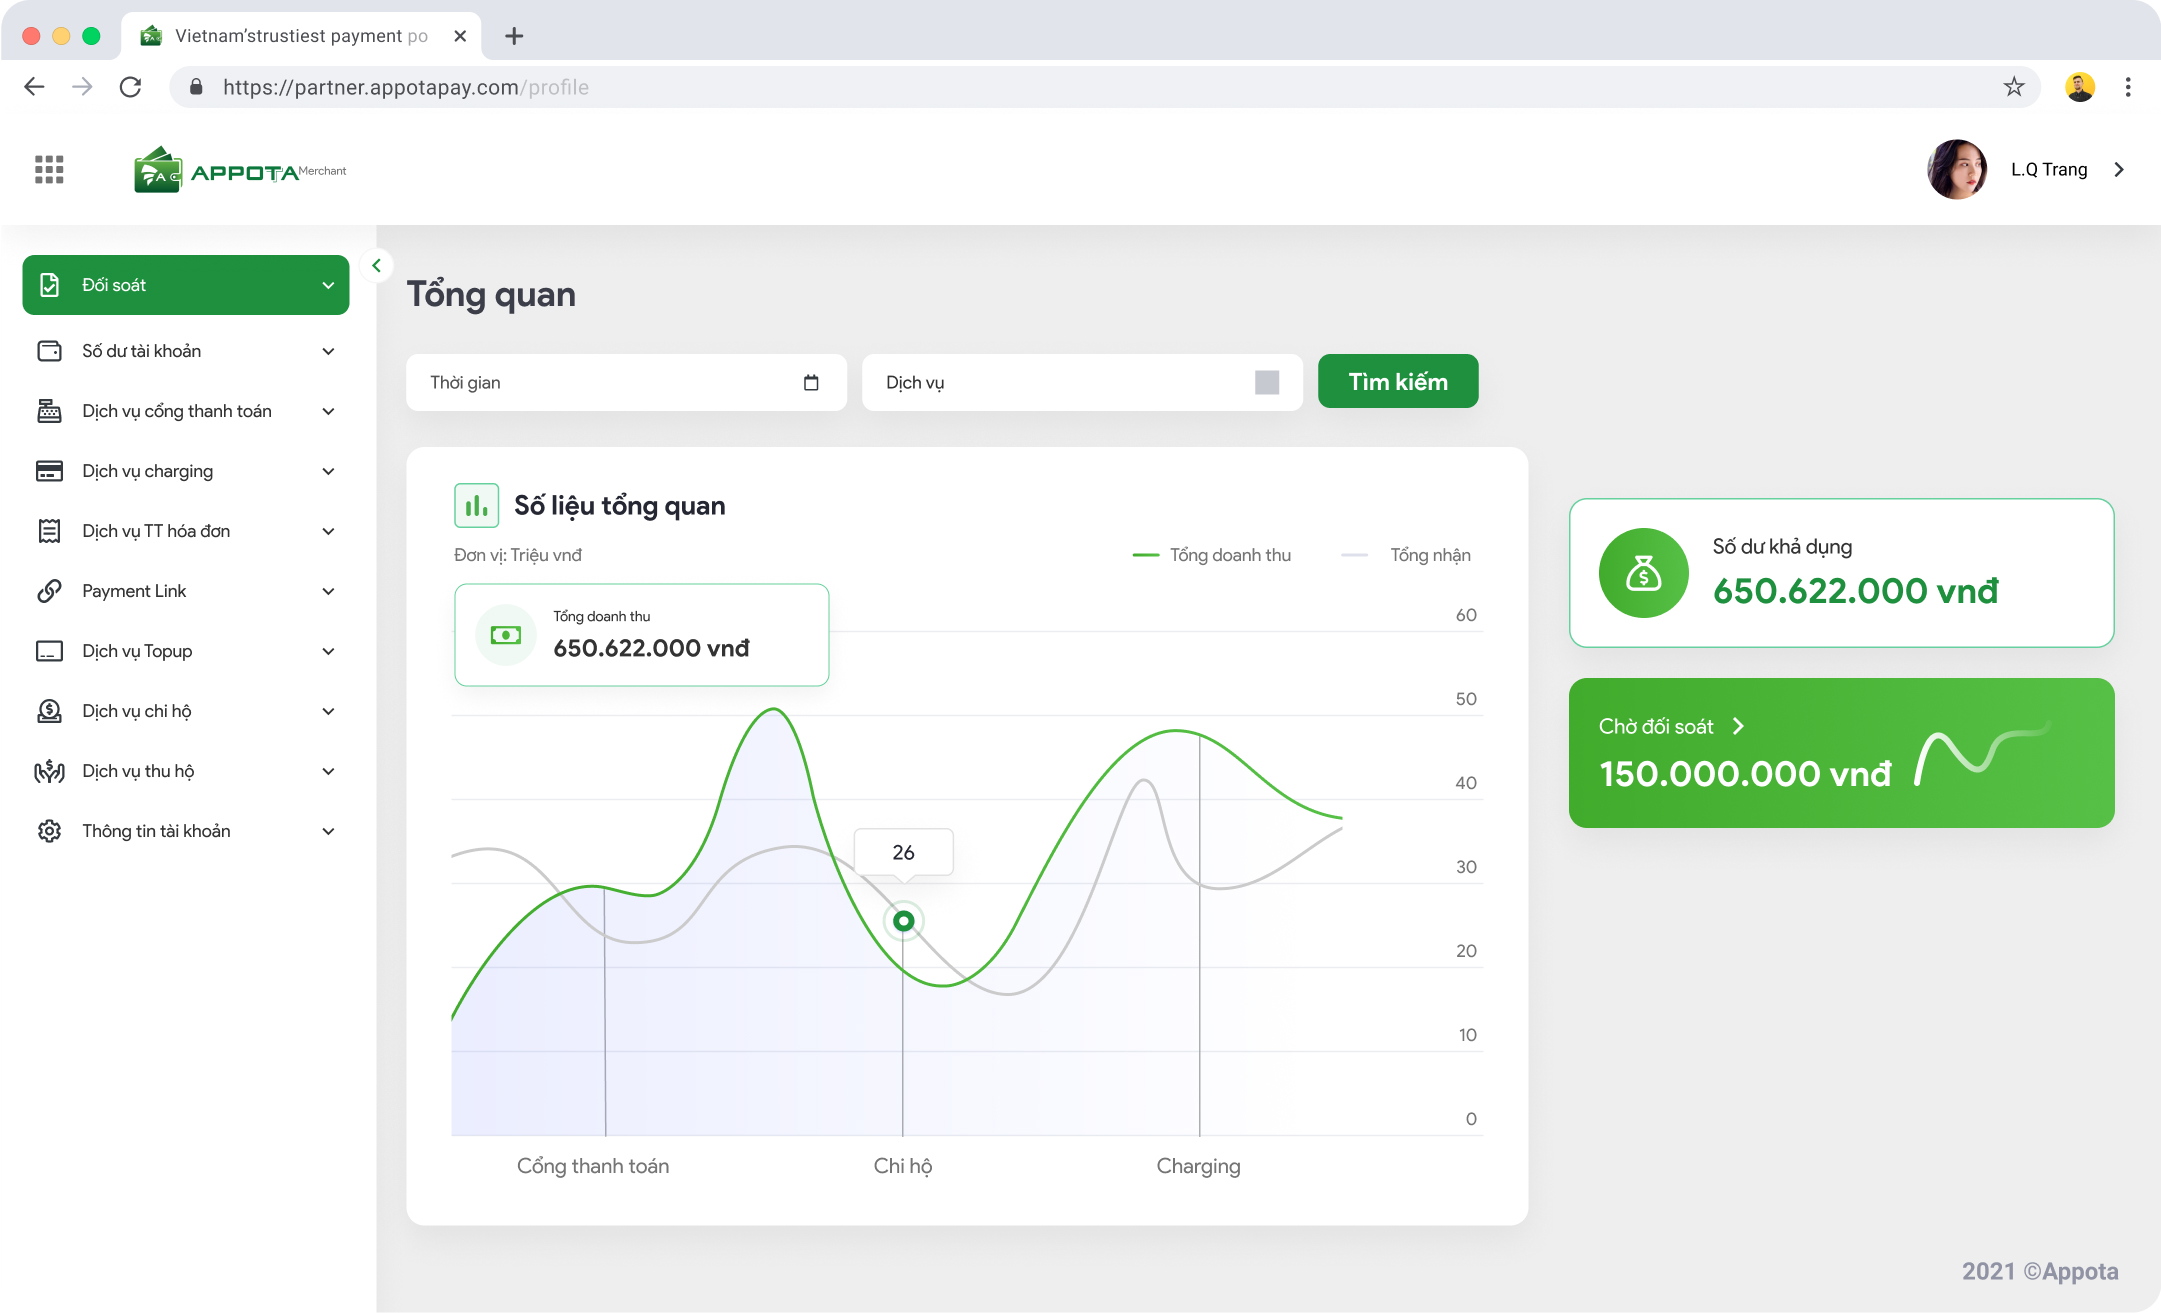Click the Thông tin tài khoản gear icon
2161x1313 pixels.
click(49, 831)
